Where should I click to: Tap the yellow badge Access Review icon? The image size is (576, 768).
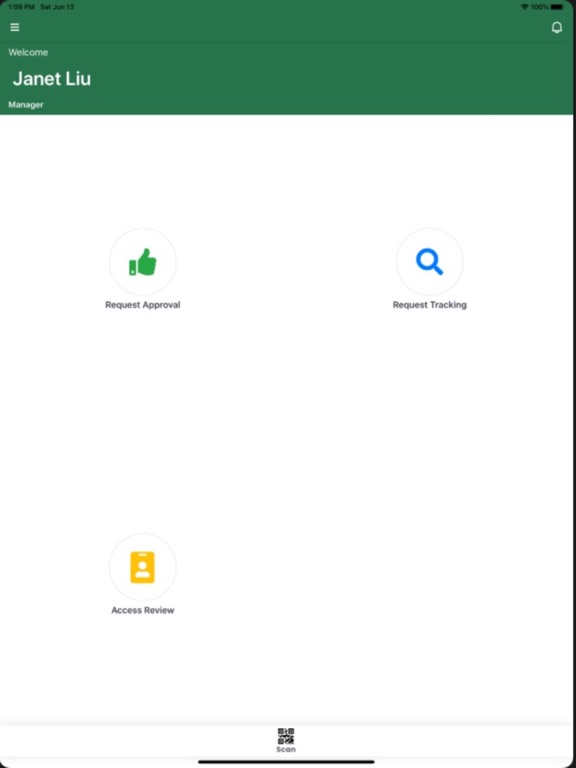click(x=143, y=567)
